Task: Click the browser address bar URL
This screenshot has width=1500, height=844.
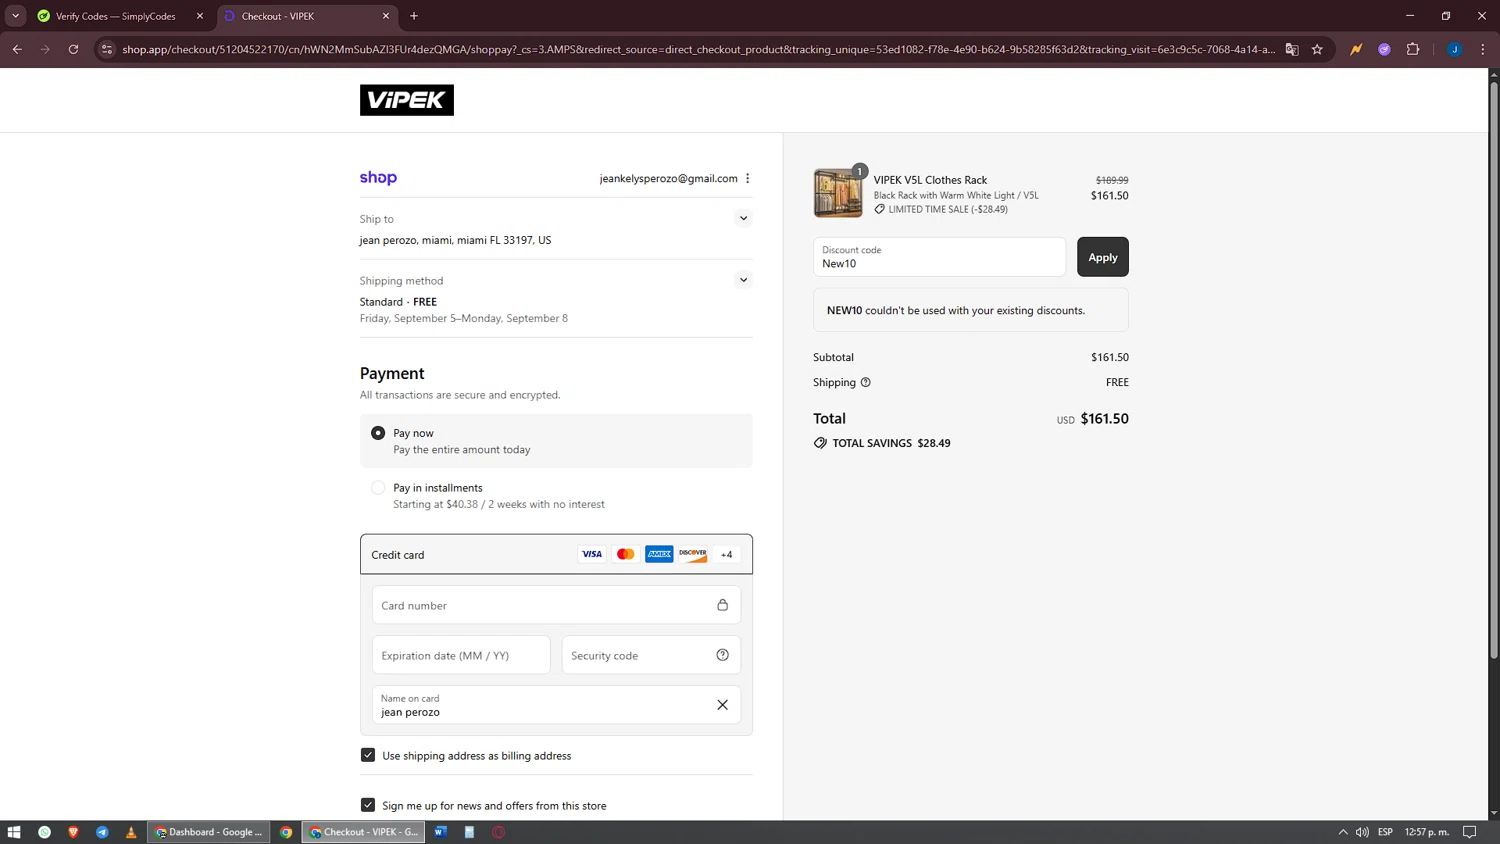Action: 698,49
